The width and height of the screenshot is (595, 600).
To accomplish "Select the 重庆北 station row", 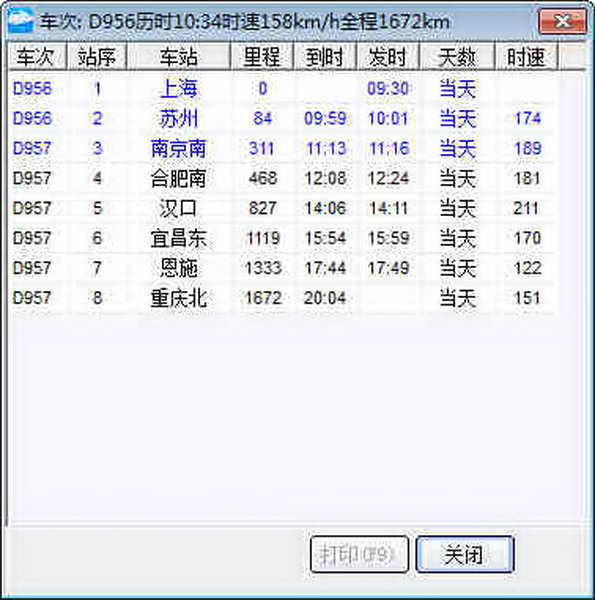I will pyautogui.click(x=282, y=298).
